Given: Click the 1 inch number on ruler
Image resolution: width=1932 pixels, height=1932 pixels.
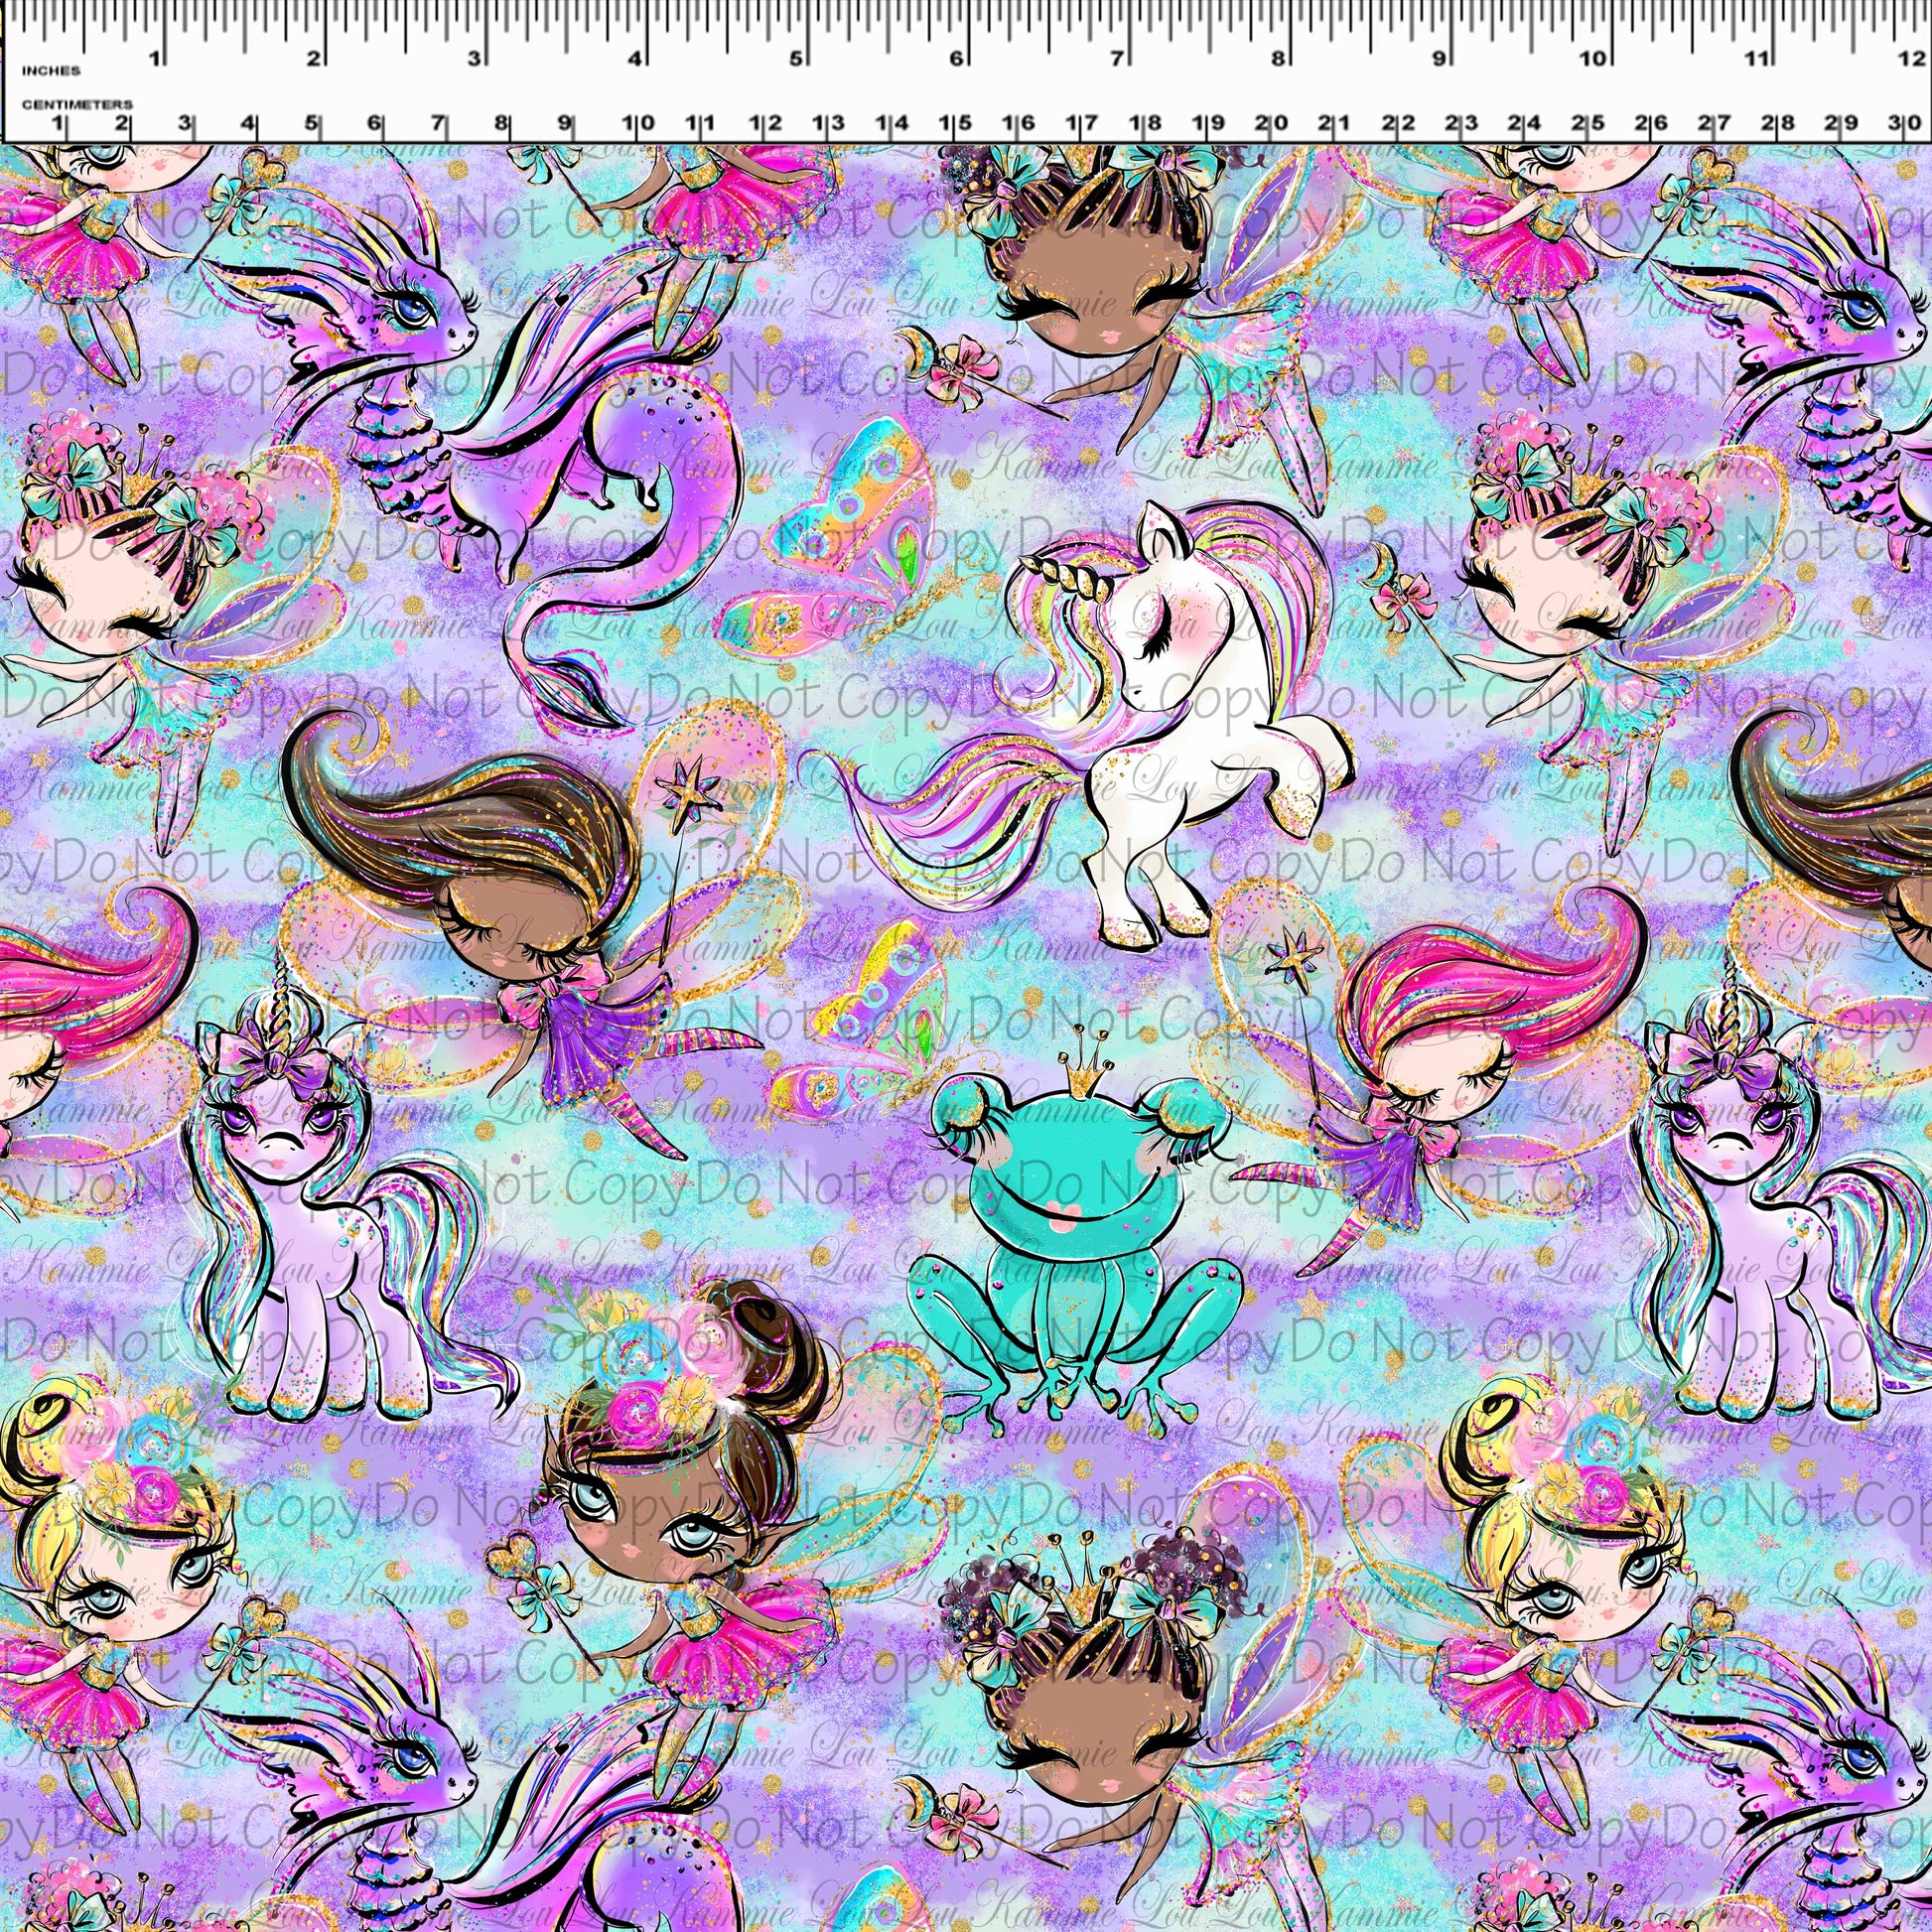Looking at the screenshot, I should click(155, 58).
